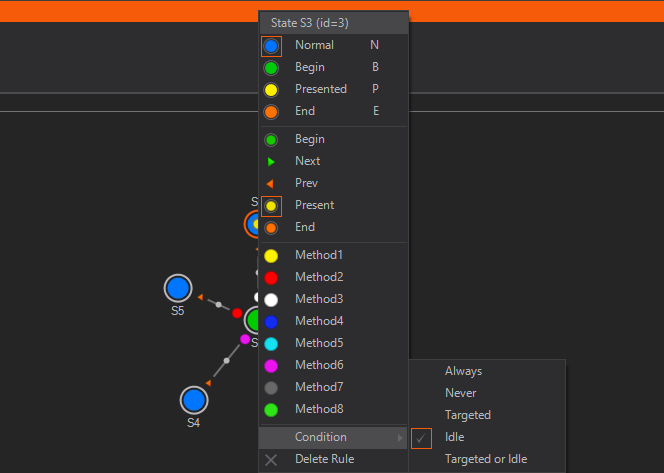The width and height of the screenshot is (664, 473).
Task: Select Targeted or Idle condition
Action: pos(485,459)
